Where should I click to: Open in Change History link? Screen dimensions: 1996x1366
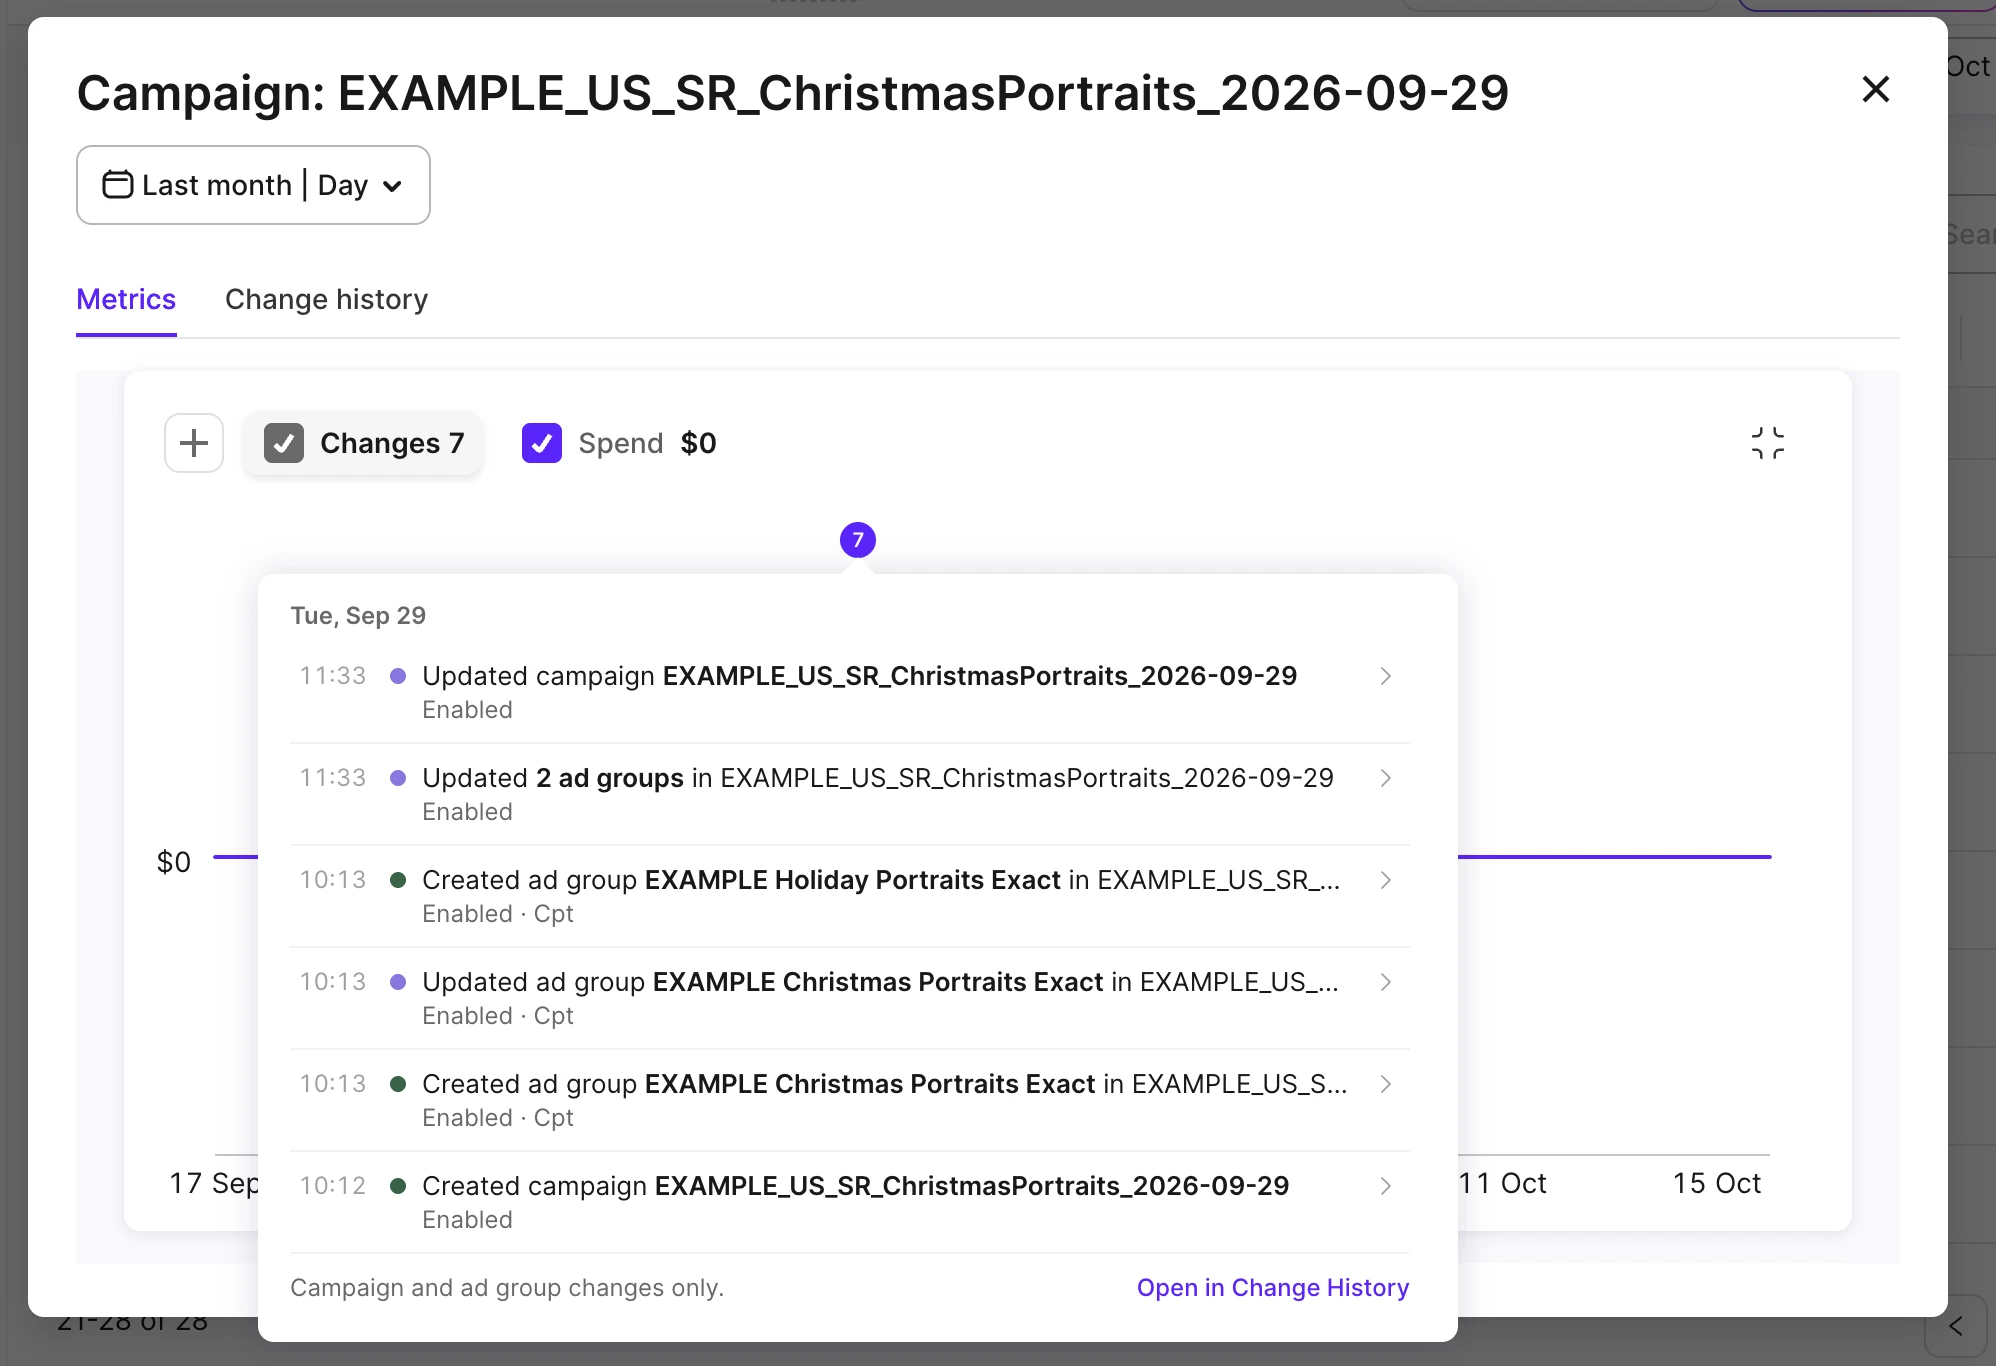(1273, 1287)
